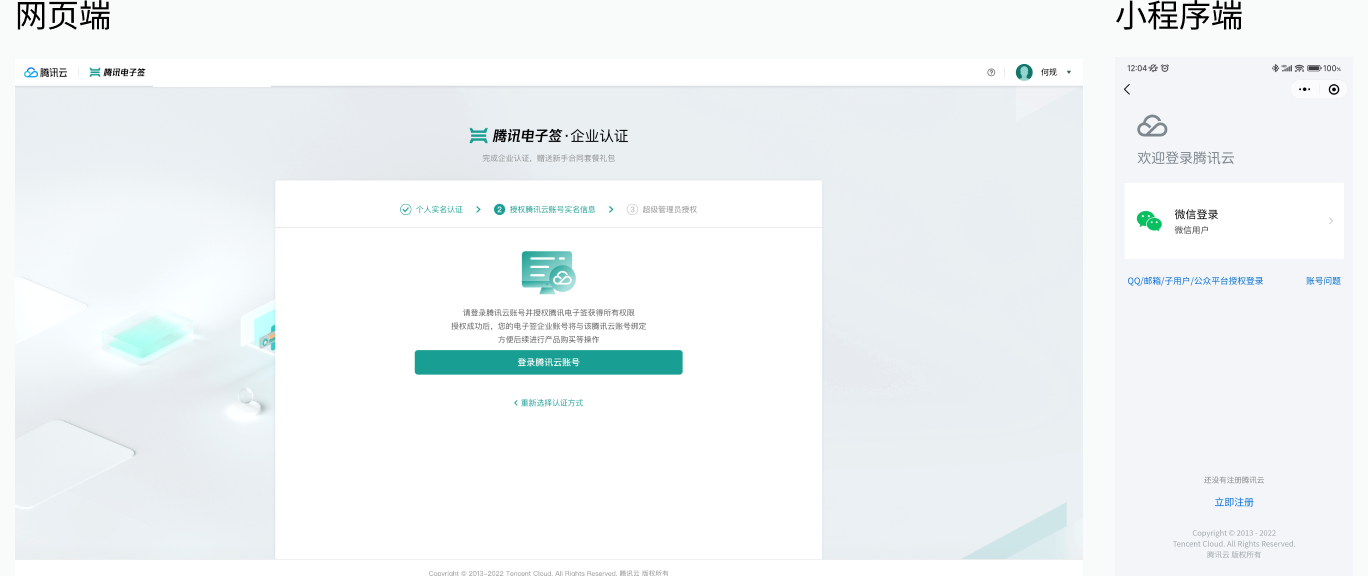The width and height of the screenshot is (1368, 576).
Task: Select step 3 超级管理员授权
Action: click(662, 209)
